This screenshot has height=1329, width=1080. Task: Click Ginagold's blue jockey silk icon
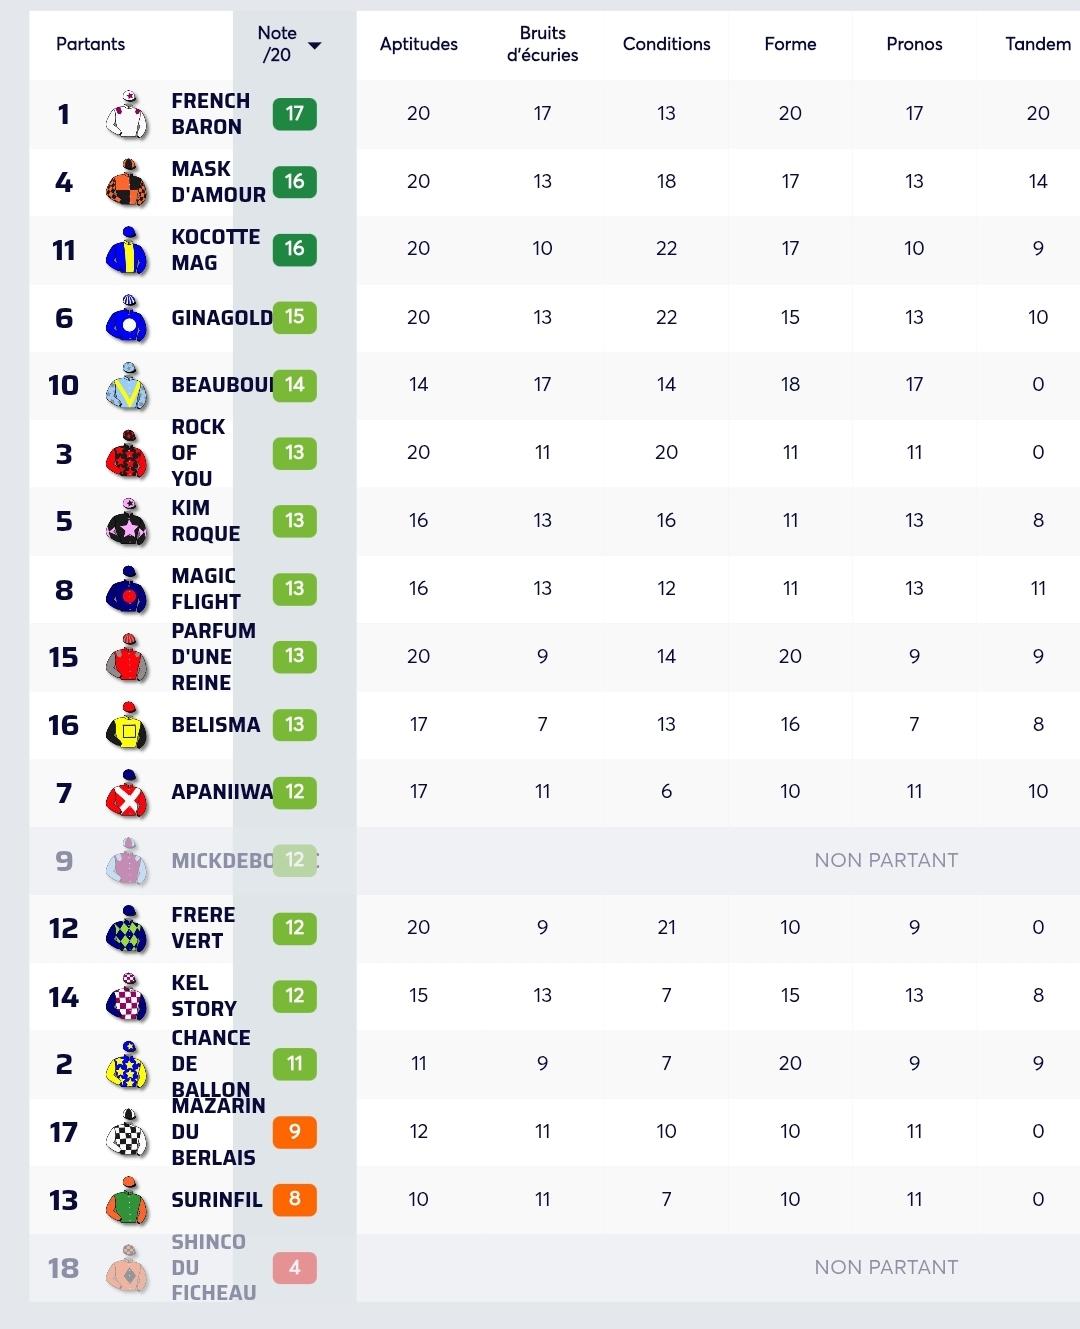[x=127, y=318]
